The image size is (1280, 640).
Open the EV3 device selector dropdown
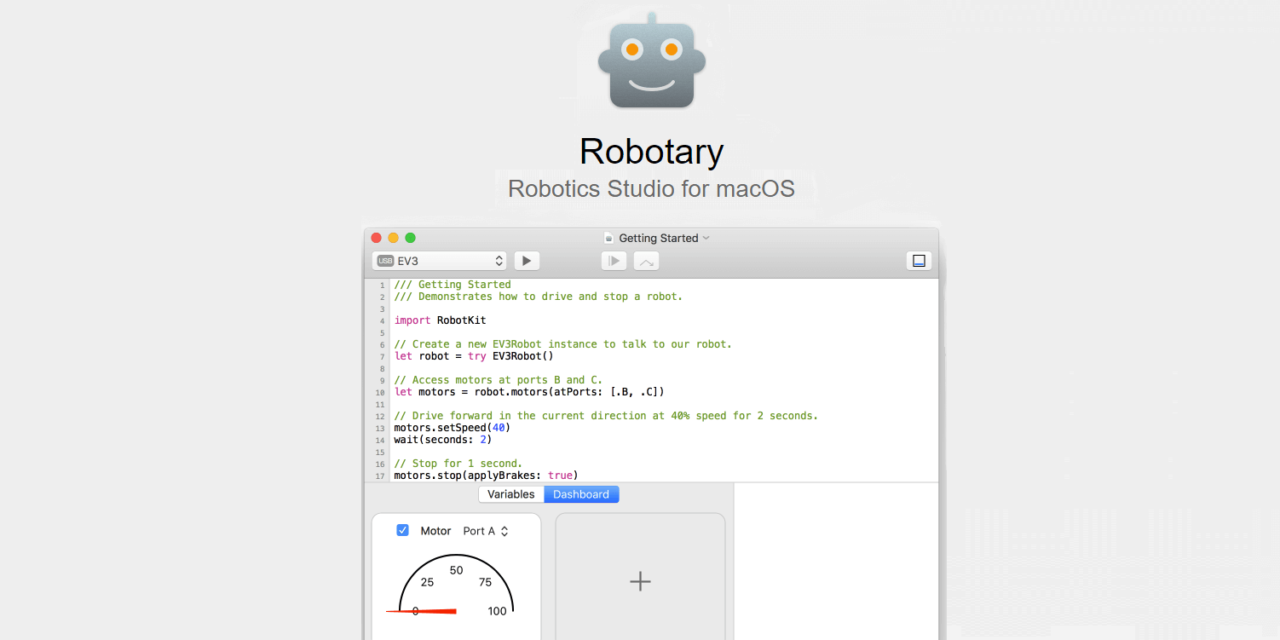tap(440, 260)
